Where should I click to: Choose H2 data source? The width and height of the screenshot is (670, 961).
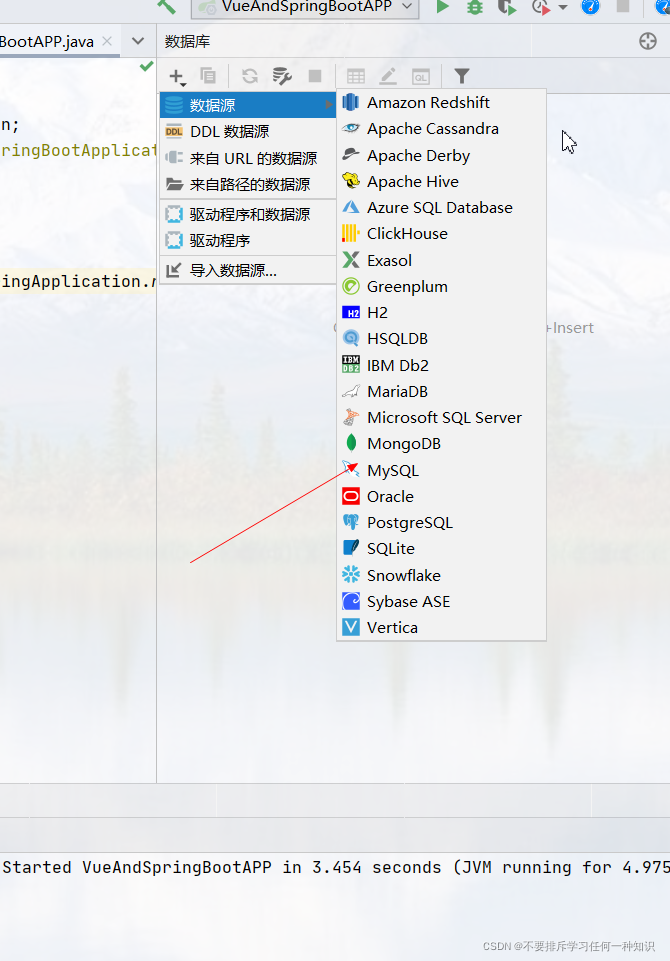441,313
